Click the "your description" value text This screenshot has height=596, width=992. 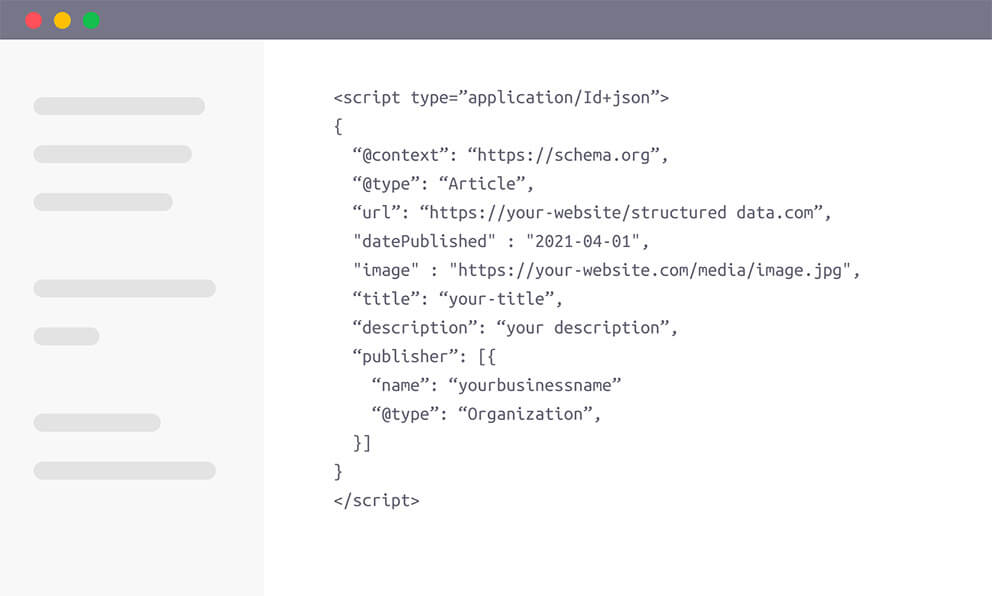(x=583, y=328)
